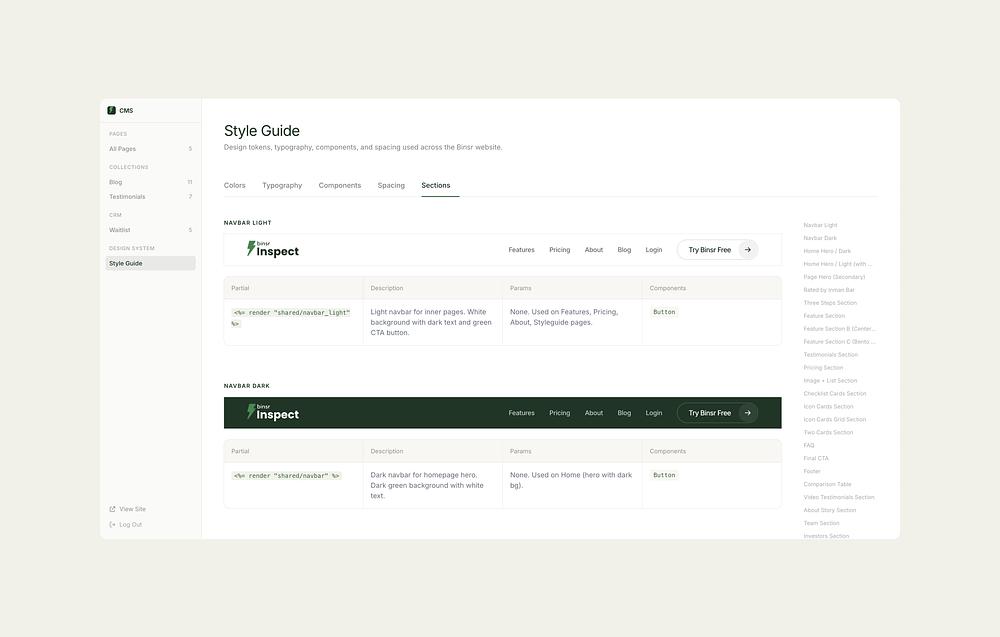Select the Spacing tab

pyautogui.click(x=391, y=186)
